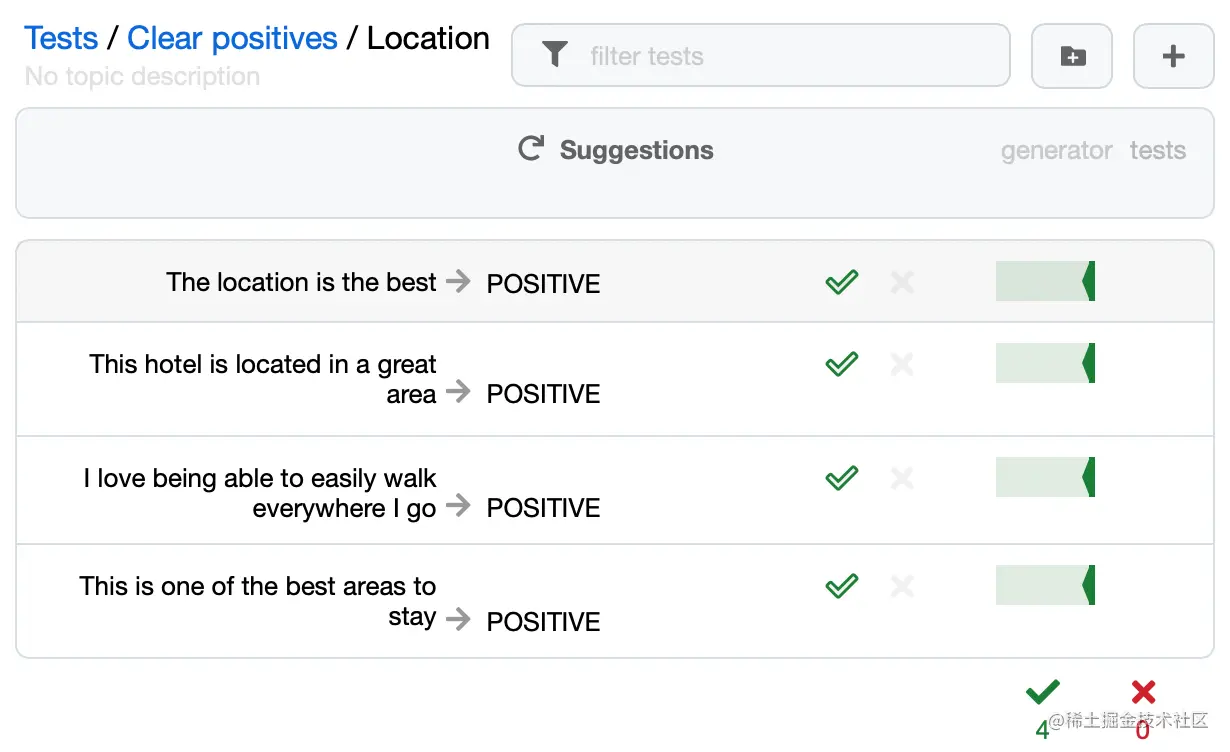Viewport: 1230px width, 752px height.
Task: Click POSITIVE label of 'best areas to stay' row
Action: [x=543, y=622]
